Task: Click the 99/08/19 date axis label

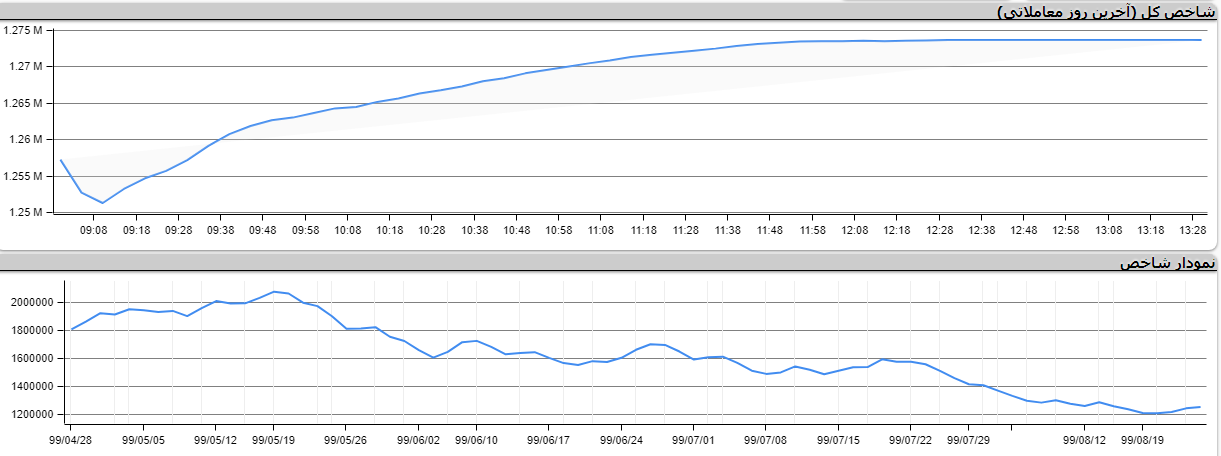Action: 1143,438
